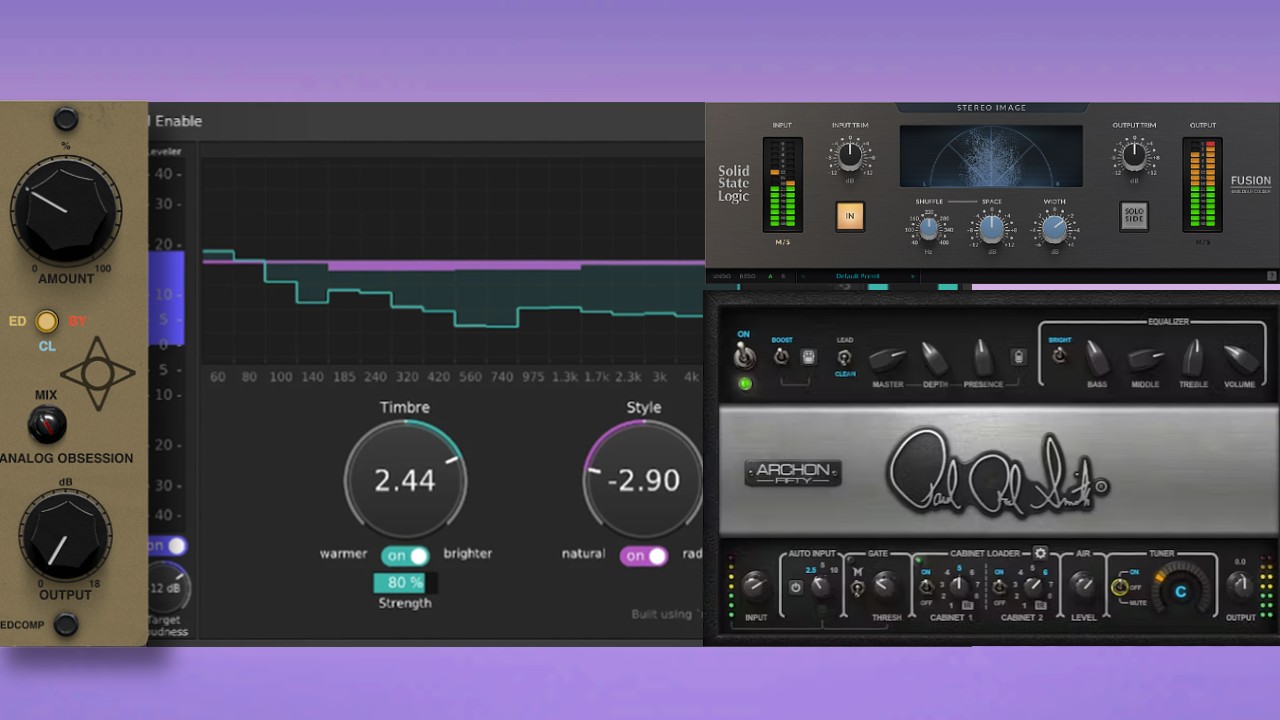Open the Default Preset menu
This screenshot has width=1280, height=720.
[858, 276]
